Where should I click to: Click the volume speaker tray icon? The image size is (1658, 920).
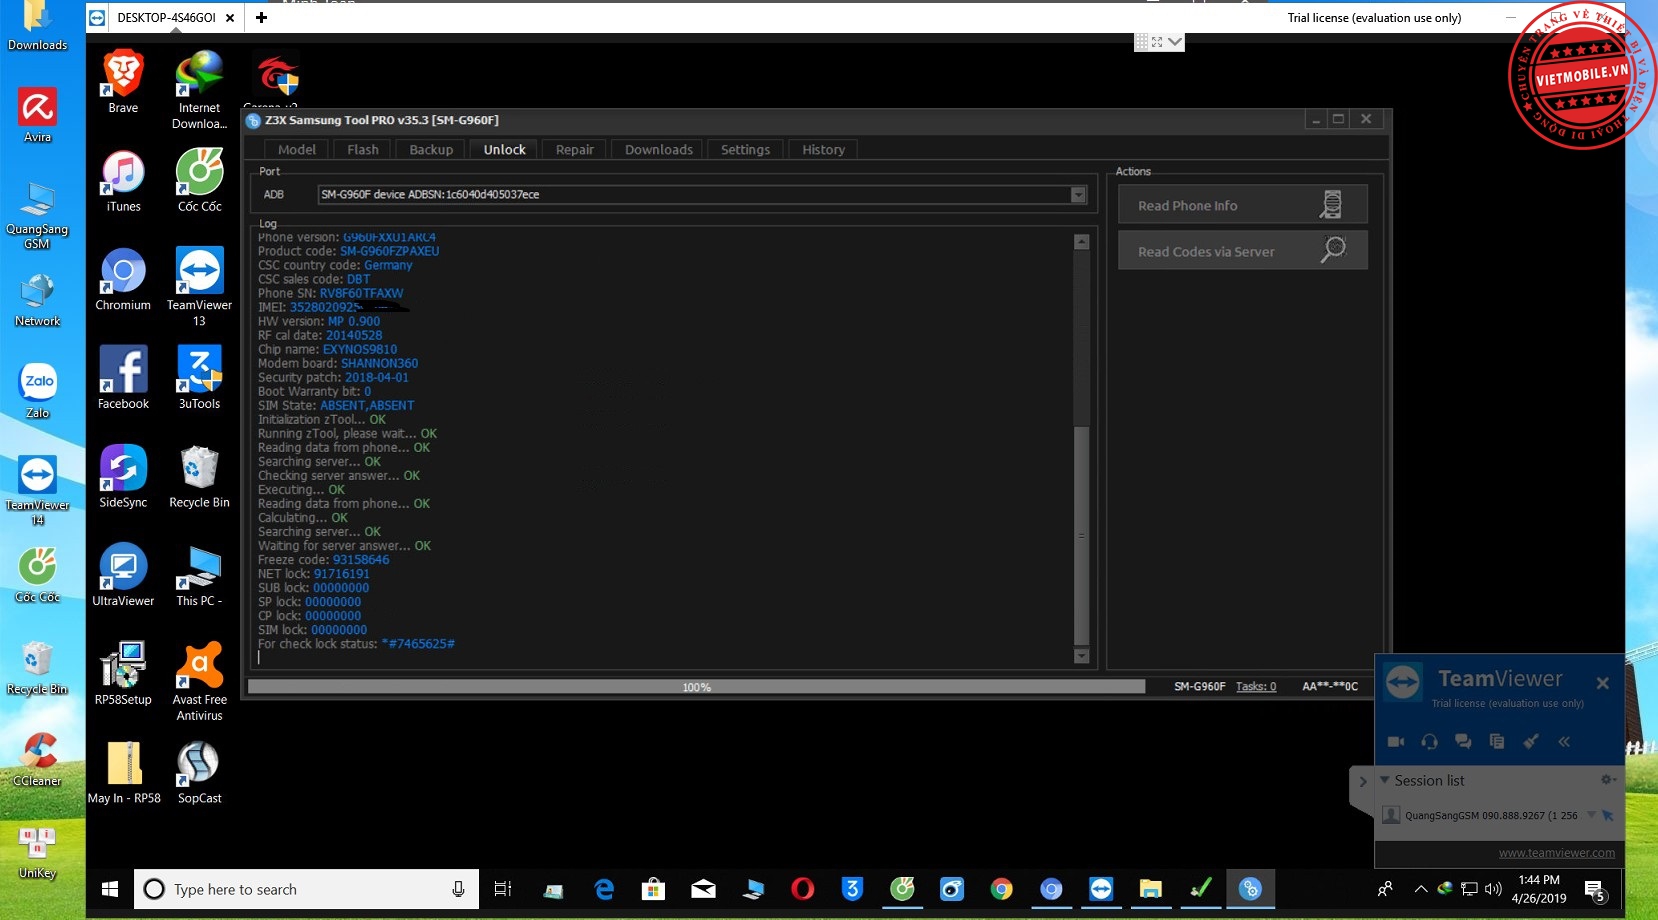click(1494, 889)
